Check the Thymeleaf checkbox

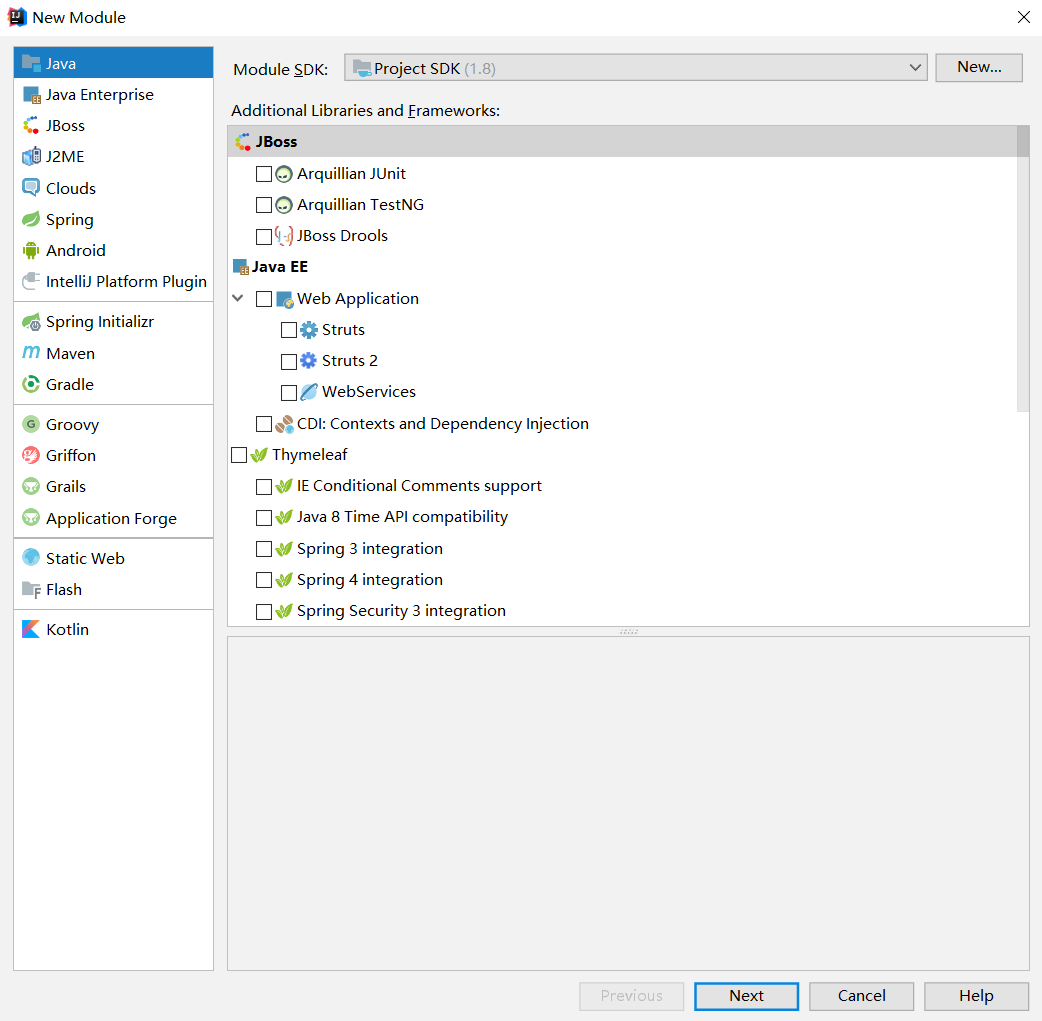click(239, 455)
